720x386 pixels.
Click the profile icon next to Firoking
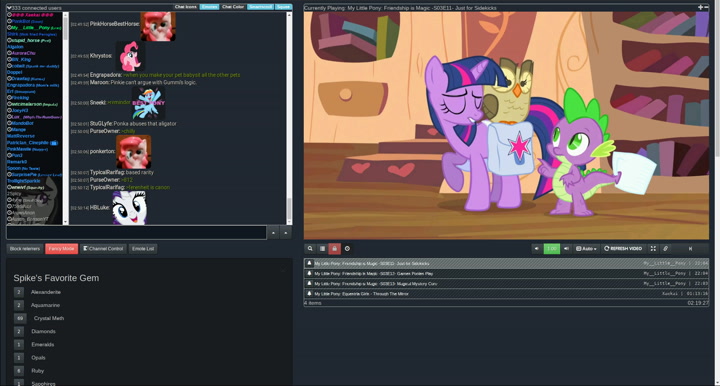9,97
